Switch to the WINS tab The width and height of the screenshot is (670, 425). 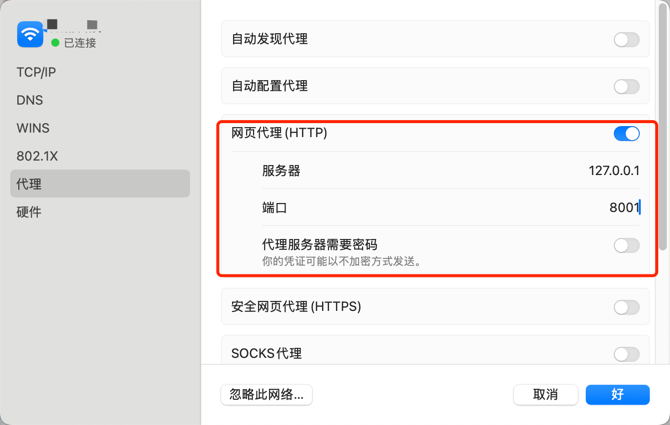[33, 129]
